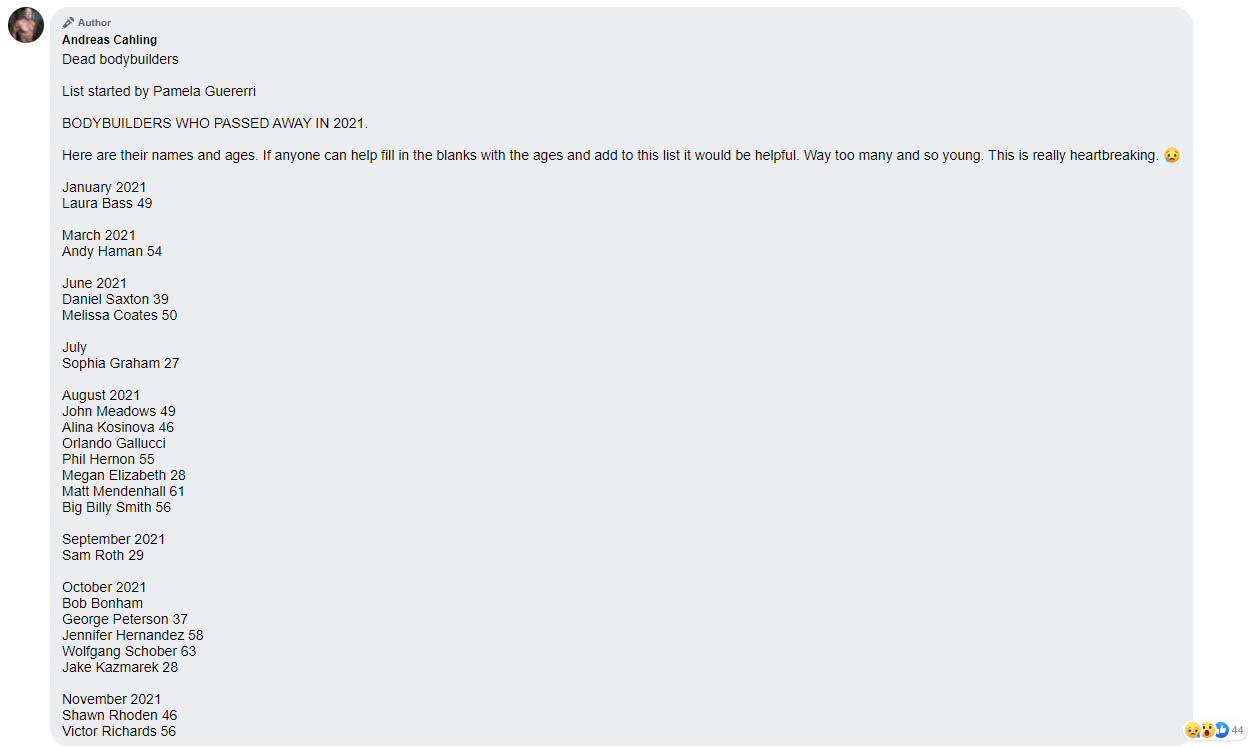This screenshot has width=1248, height=748.
Task: Click the 'Melissa Coates 50' entry
Action: point(119,315)
